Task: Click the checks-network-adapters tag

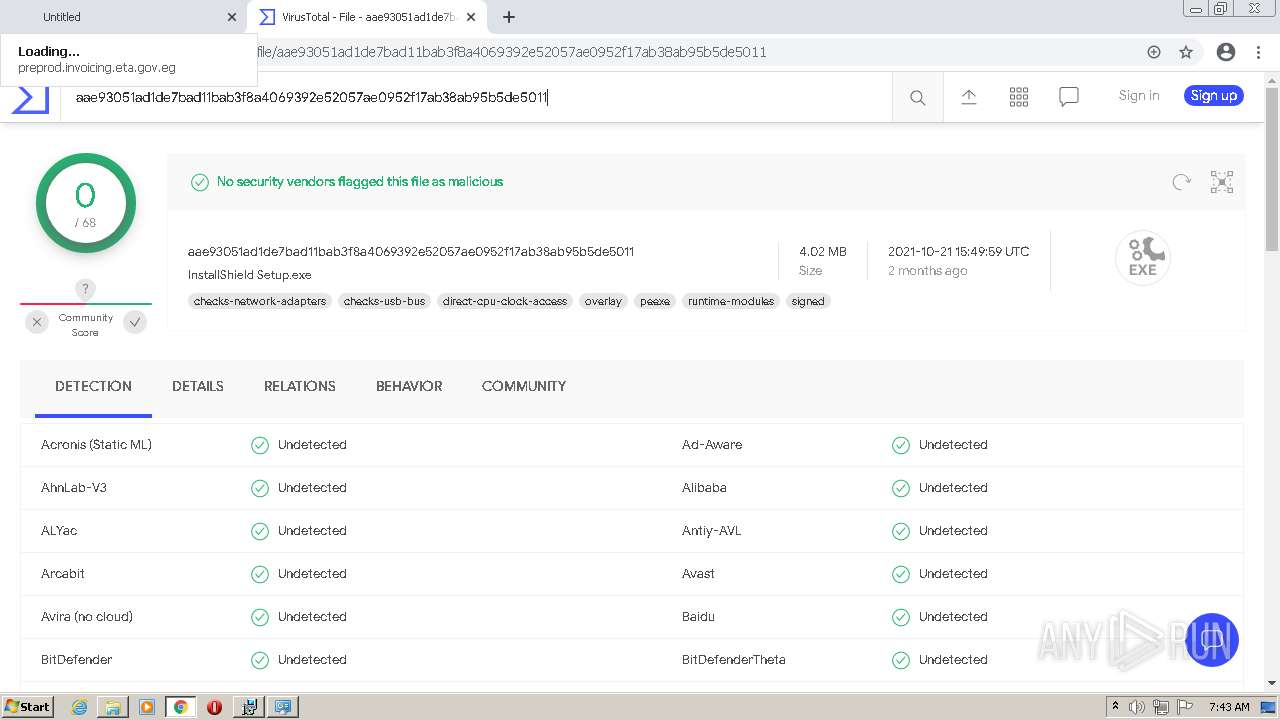Action: (260, 301)
